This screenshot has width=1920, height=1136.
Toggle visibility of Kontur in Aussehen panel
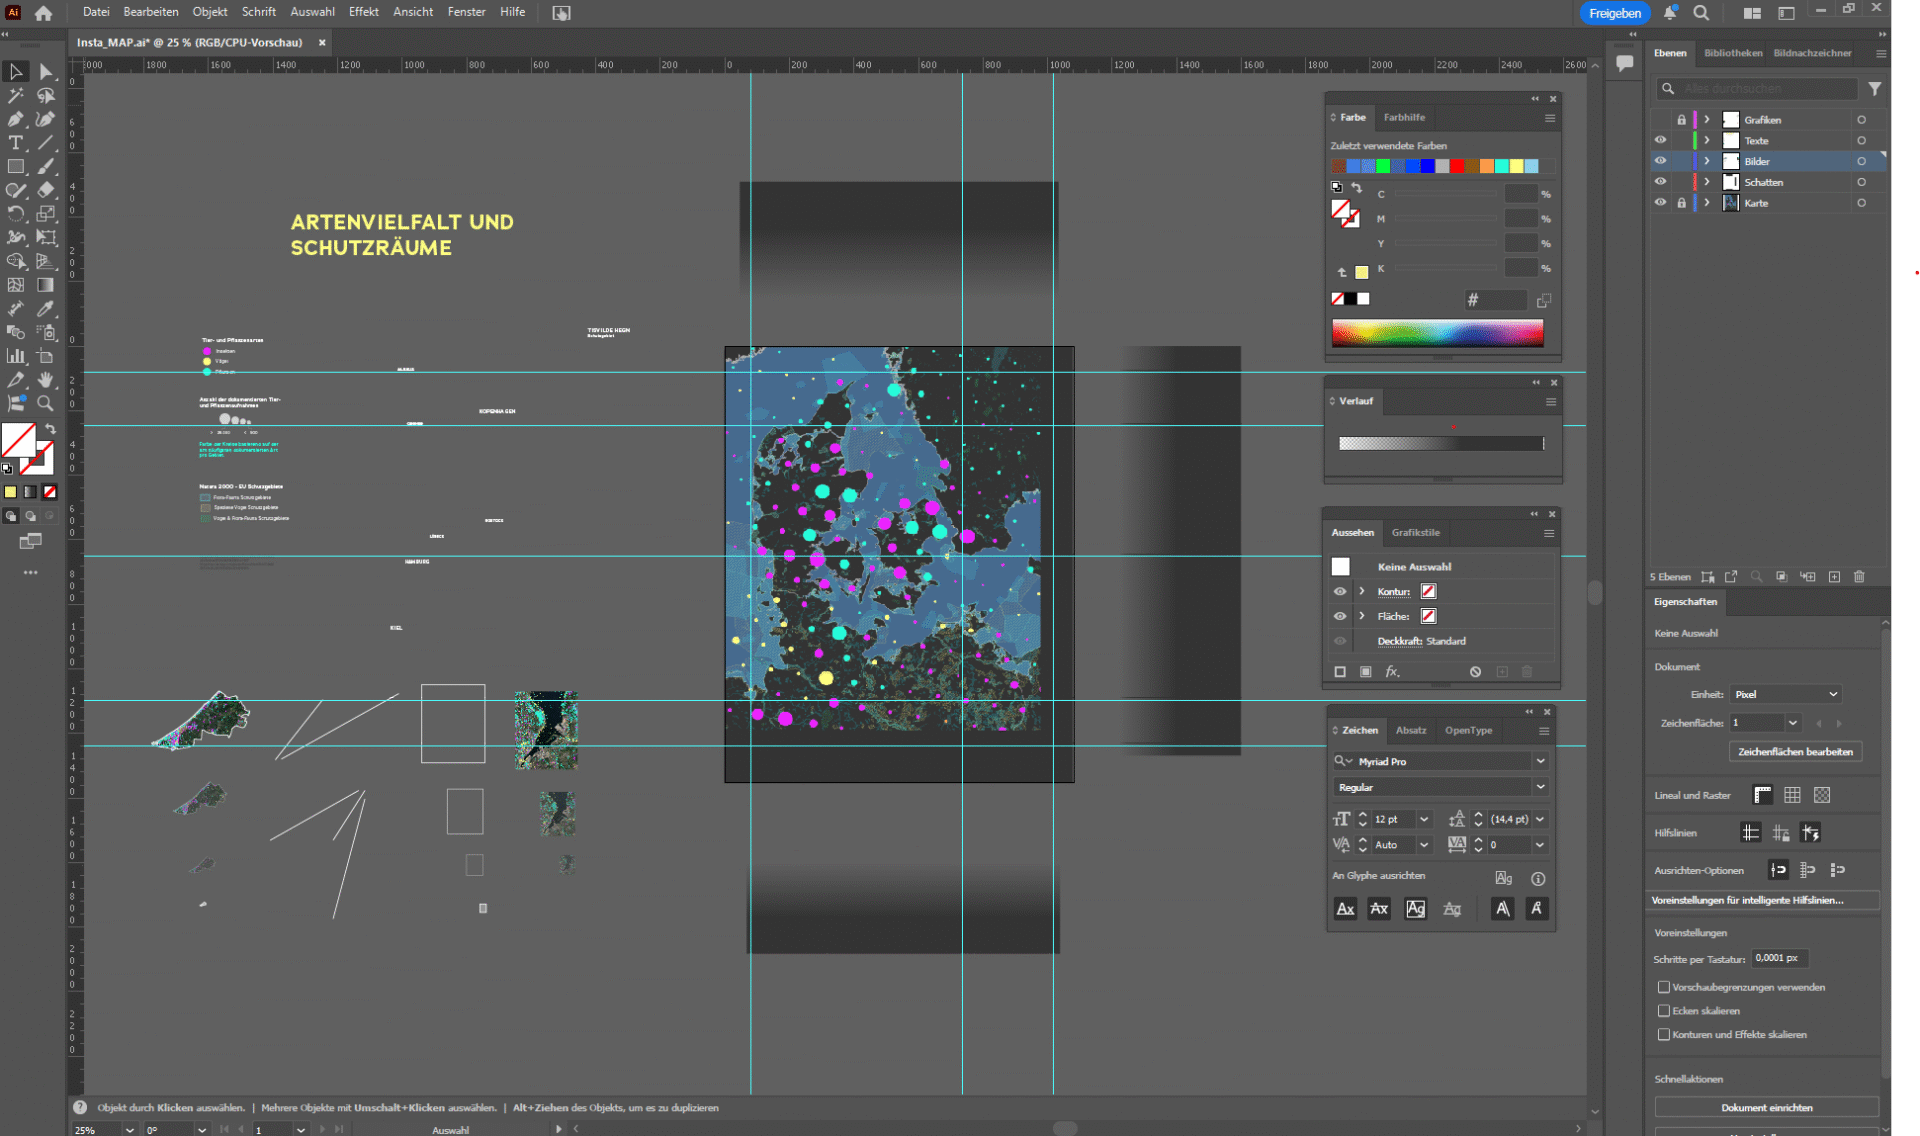1340,591
